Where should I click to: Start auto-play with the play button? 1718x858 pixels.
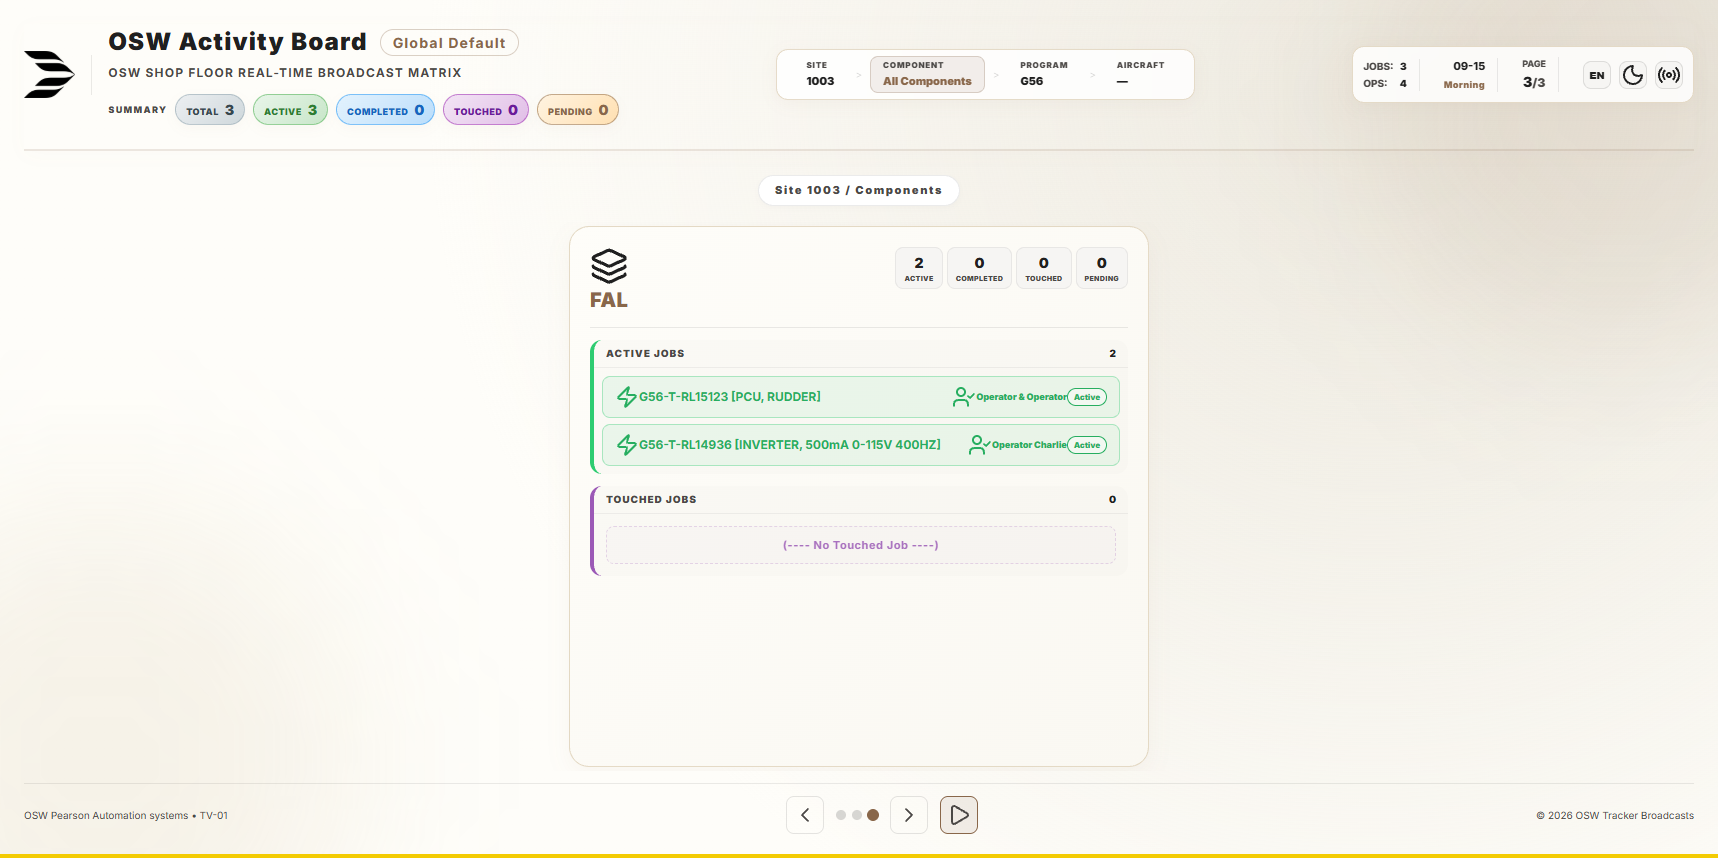959,815
